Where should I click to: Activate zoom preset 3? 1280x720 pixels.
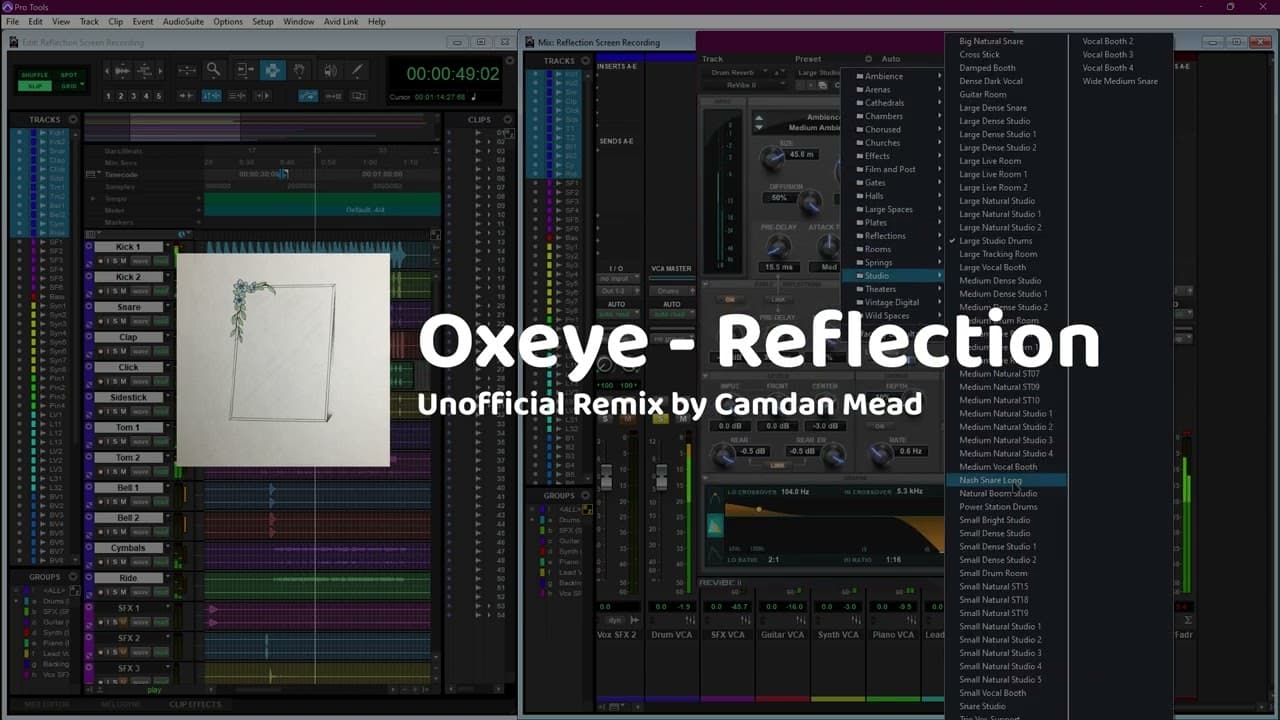134,96
